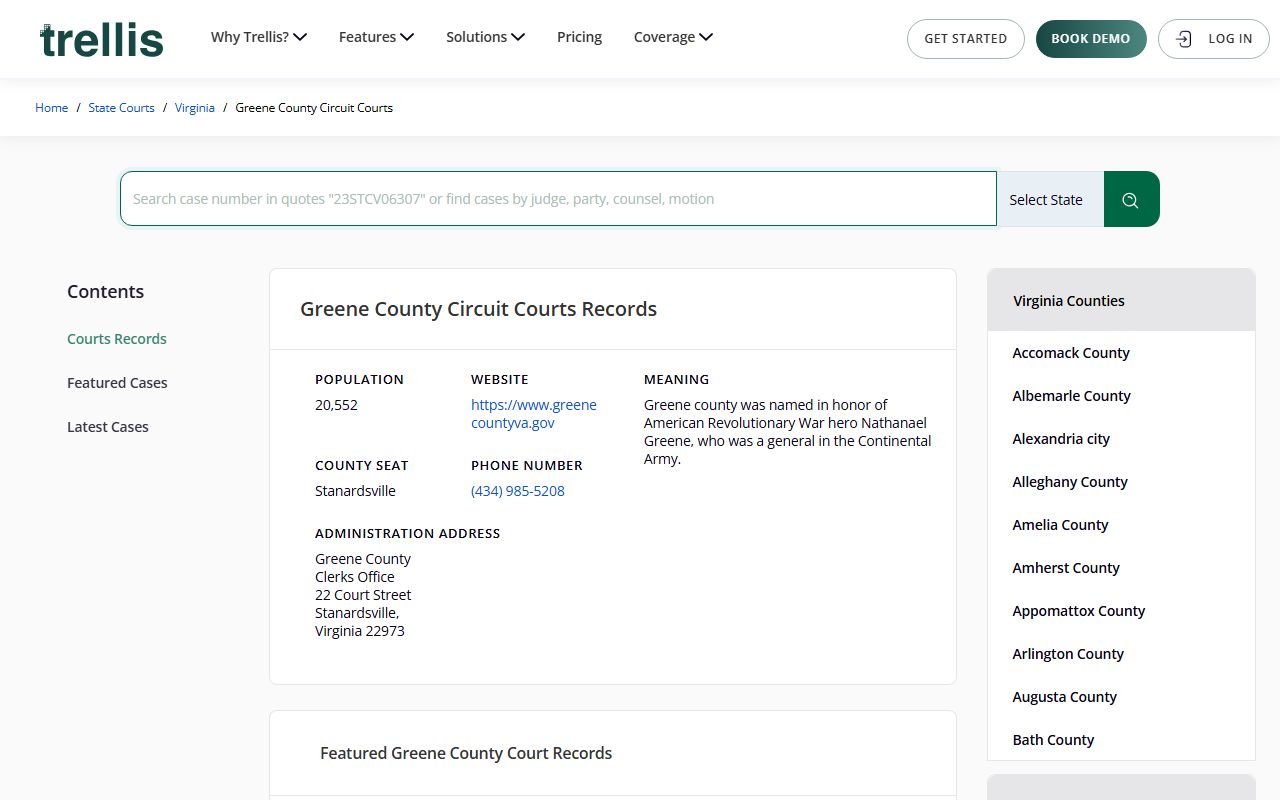This screenshot has height=800, width=1280.
Task: Open Virginia breadcrumb link
Action: pyautogui.click(x=195, y=108)
